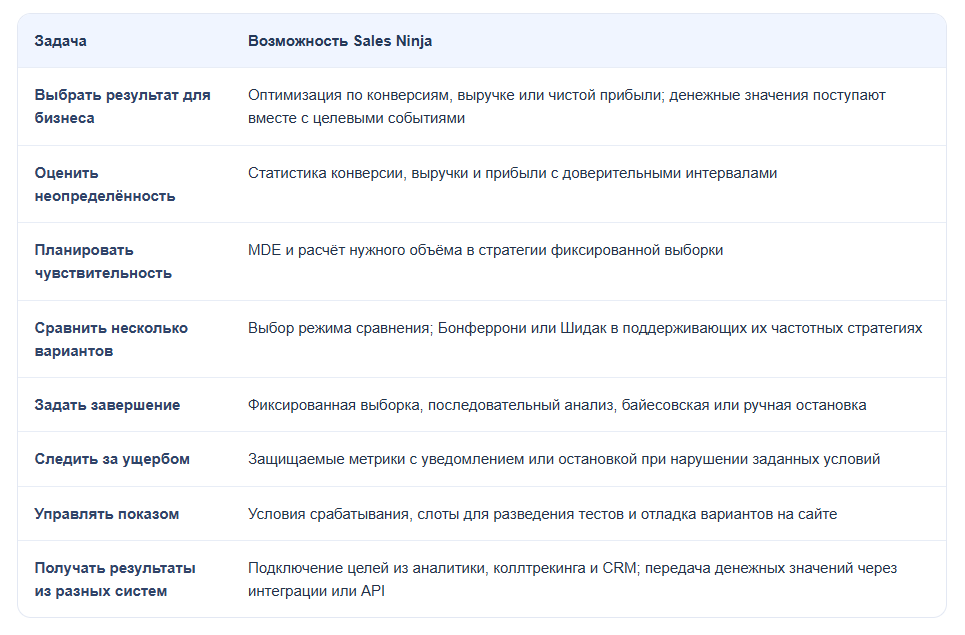Select the "Задать завершение" row title
Viewport: 965px width, 635px height.
(107, 405)
